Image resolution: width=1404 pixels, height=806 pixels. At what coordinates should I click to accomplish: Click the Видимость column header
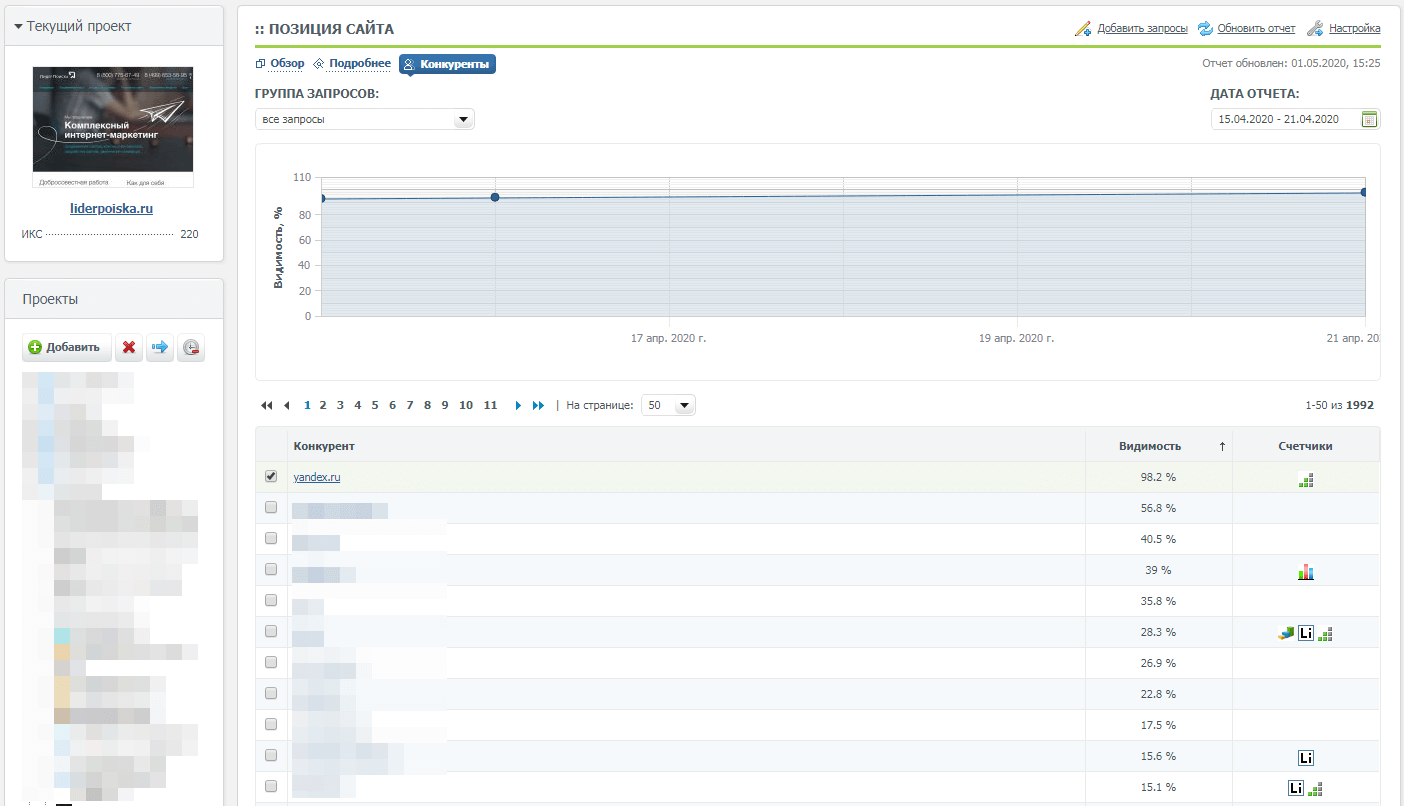coord(1150,447)
